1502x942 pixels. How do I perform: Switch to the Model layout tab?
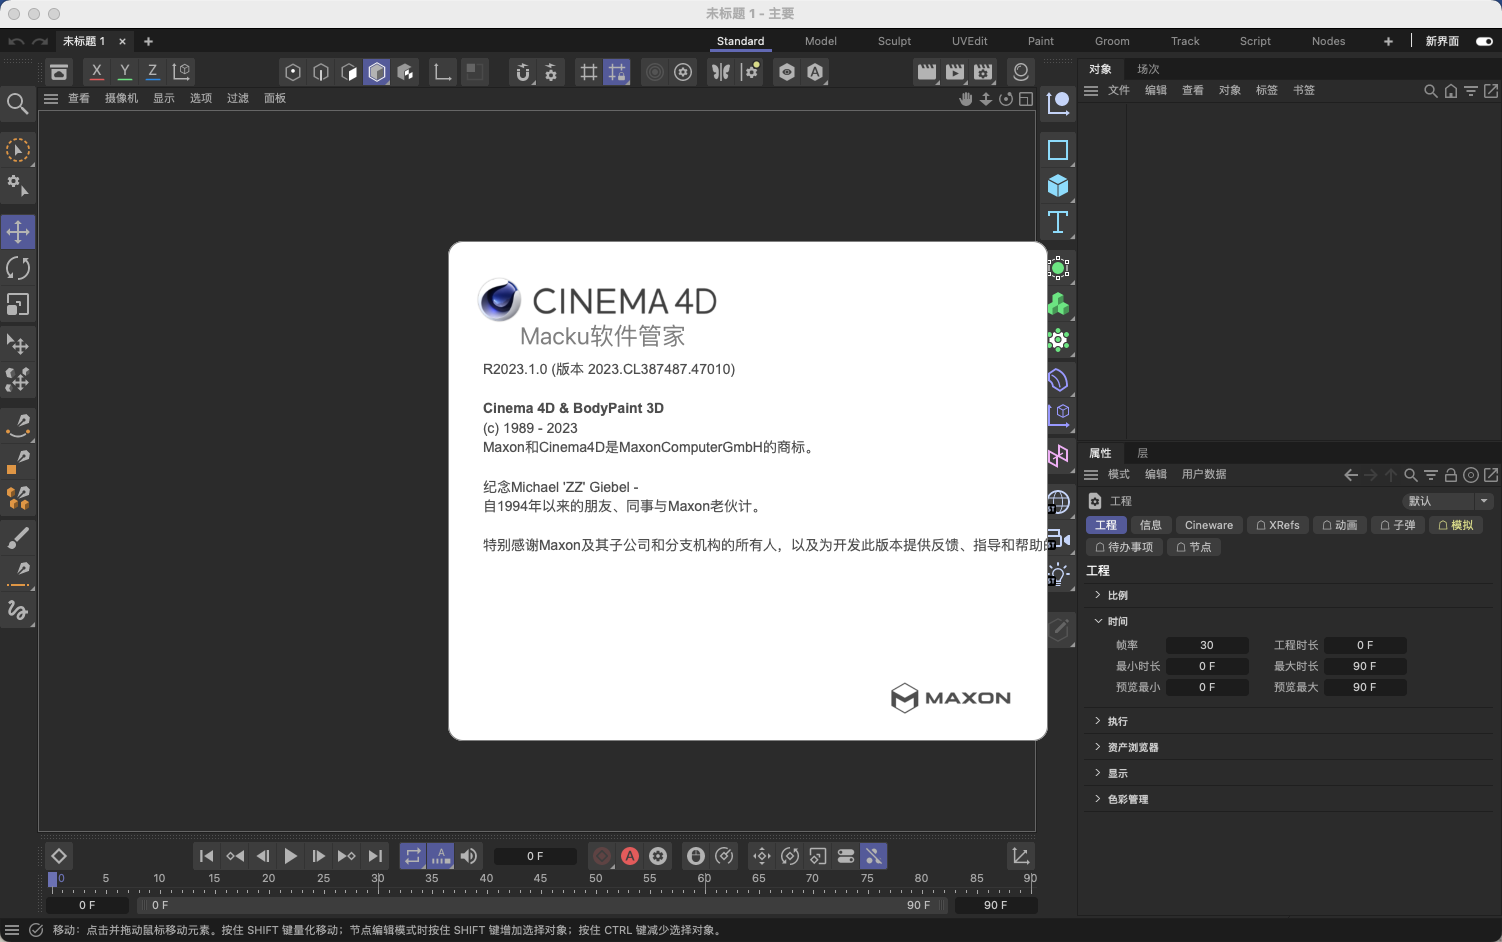click(821, 41)
